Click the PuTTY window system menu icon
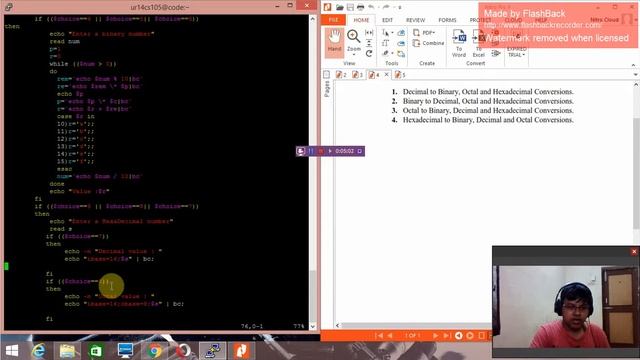 coord(9,7)
